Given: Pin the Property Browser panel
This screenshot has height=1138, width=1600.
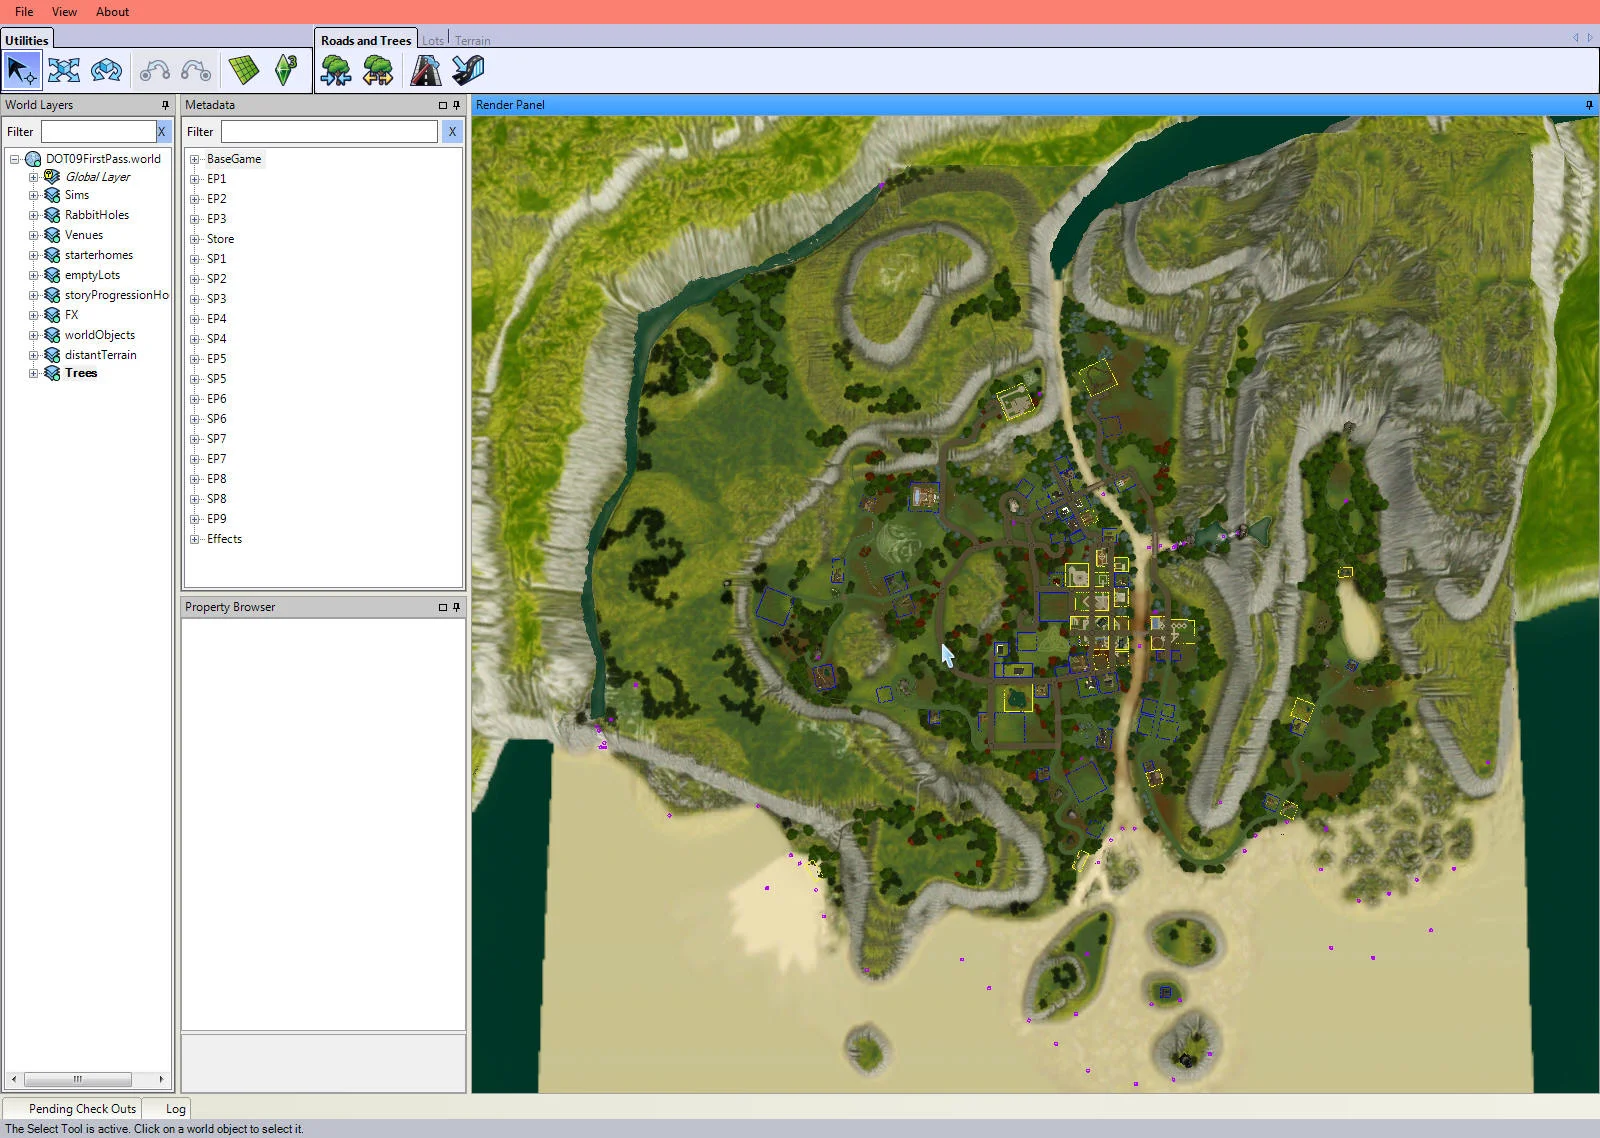Looking at the screenshot, I should [x=456, y=607].
